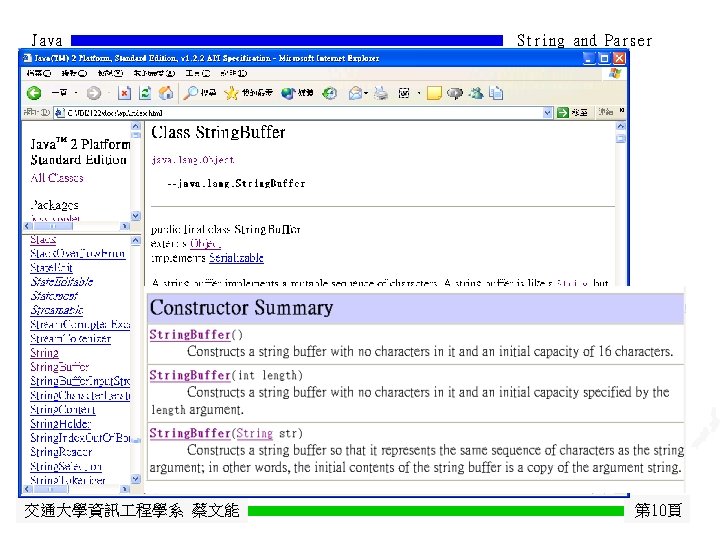Click the Mail envelope icon
Viewport: 720px width, 540px height.
[x=355, y=93]
